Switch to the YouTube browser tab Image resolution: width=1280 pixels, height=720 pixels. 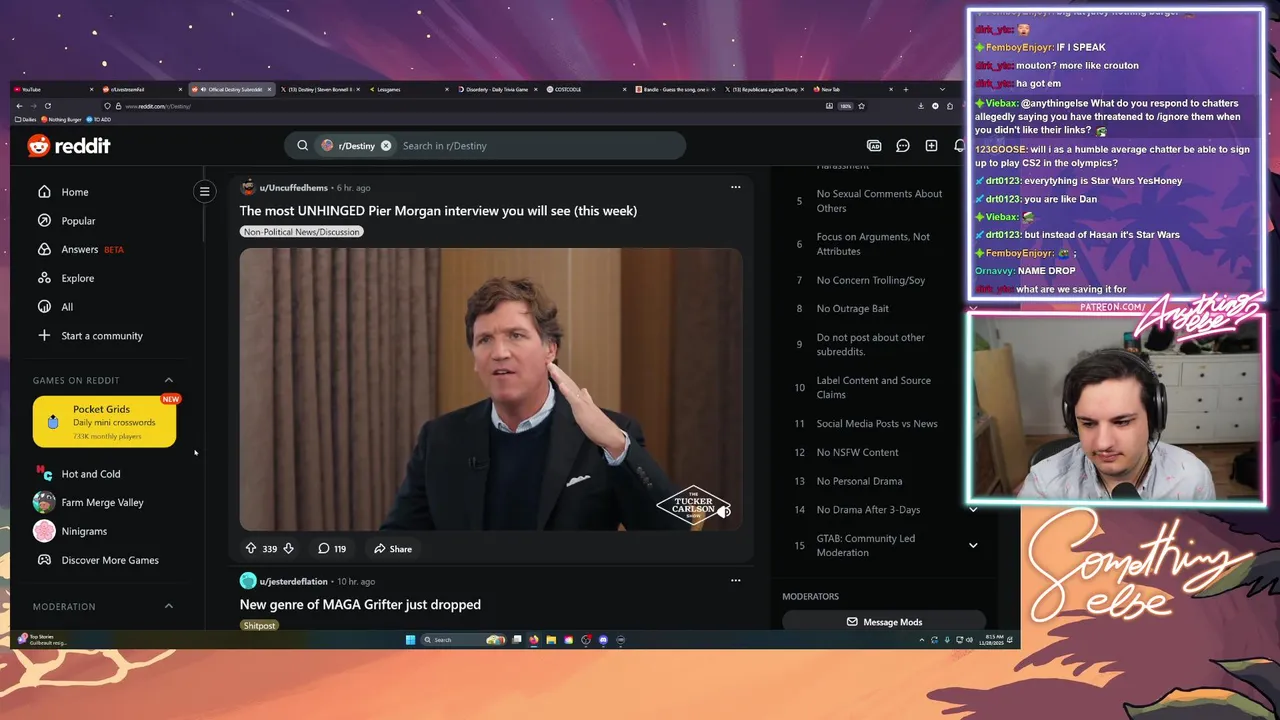[x=52, y=90]
